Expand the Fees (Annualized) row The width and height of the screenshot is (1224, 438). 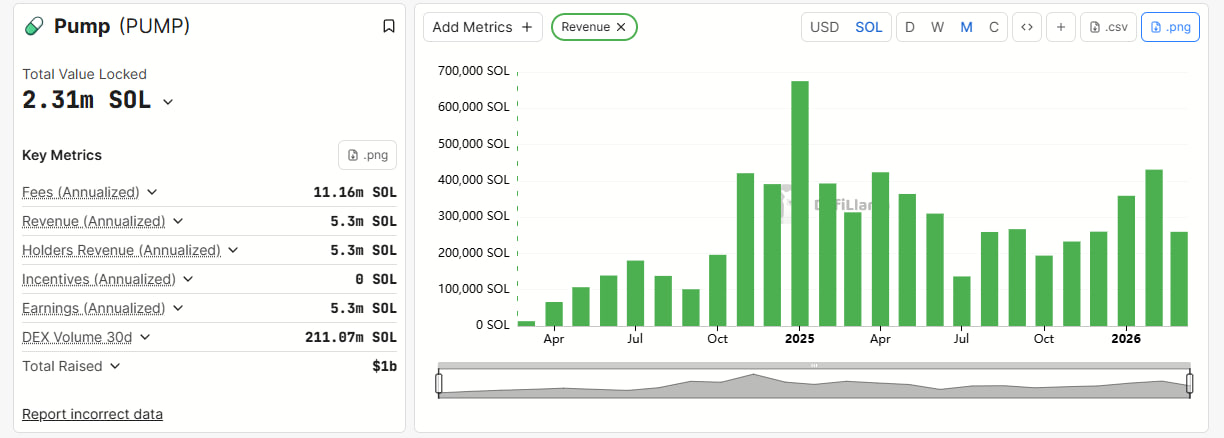152,192
